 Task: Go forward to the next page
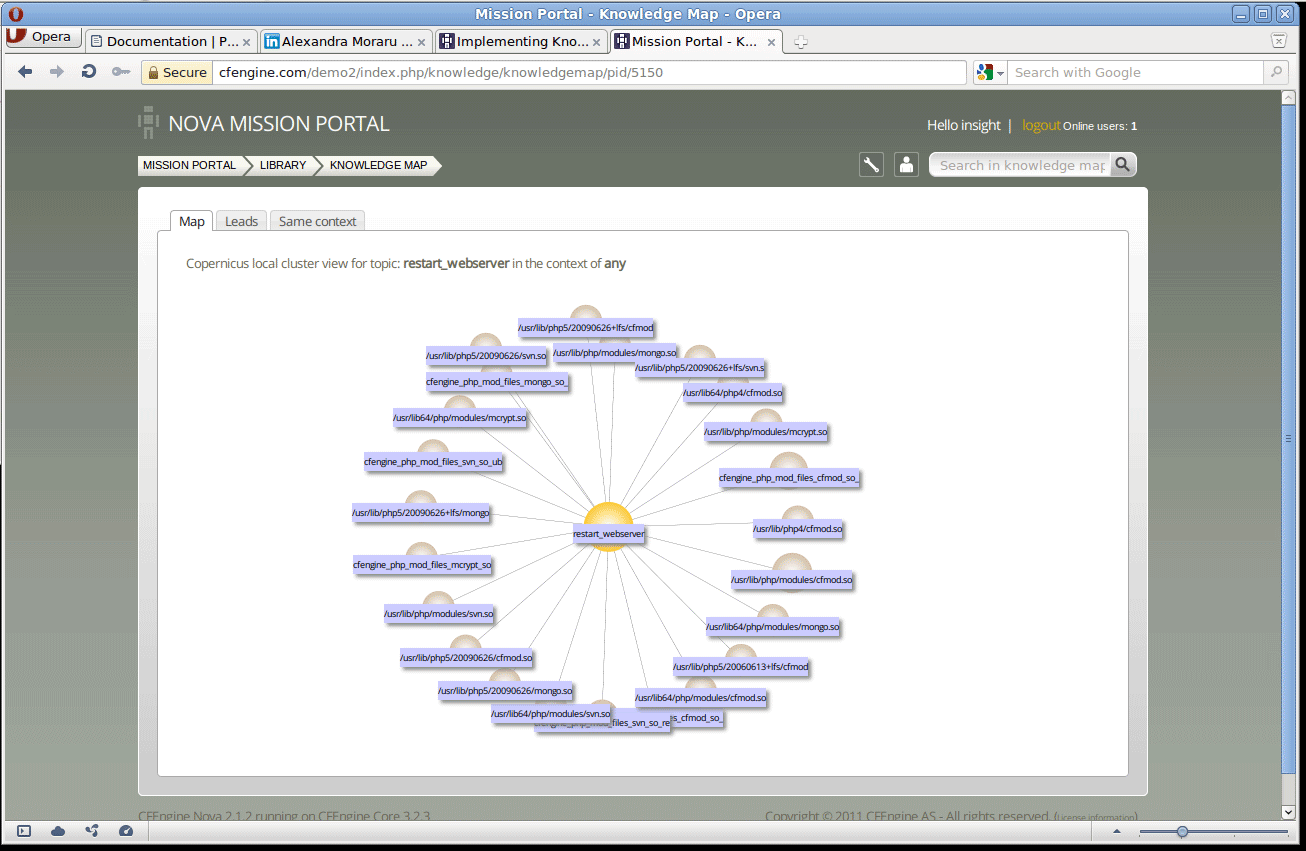tap(57, 72)
